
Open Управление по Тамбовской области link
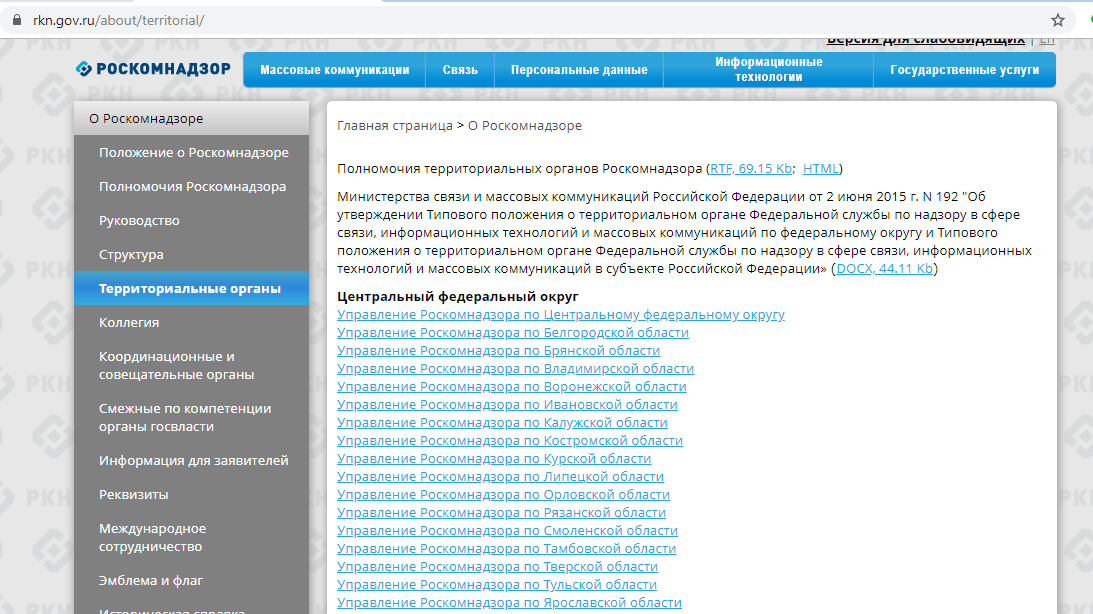[507, 549]
